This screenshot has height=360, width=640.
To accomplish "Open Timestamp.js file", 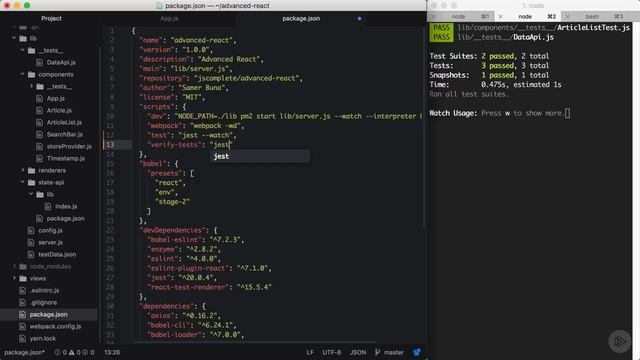I will click(x=66, y=158).
